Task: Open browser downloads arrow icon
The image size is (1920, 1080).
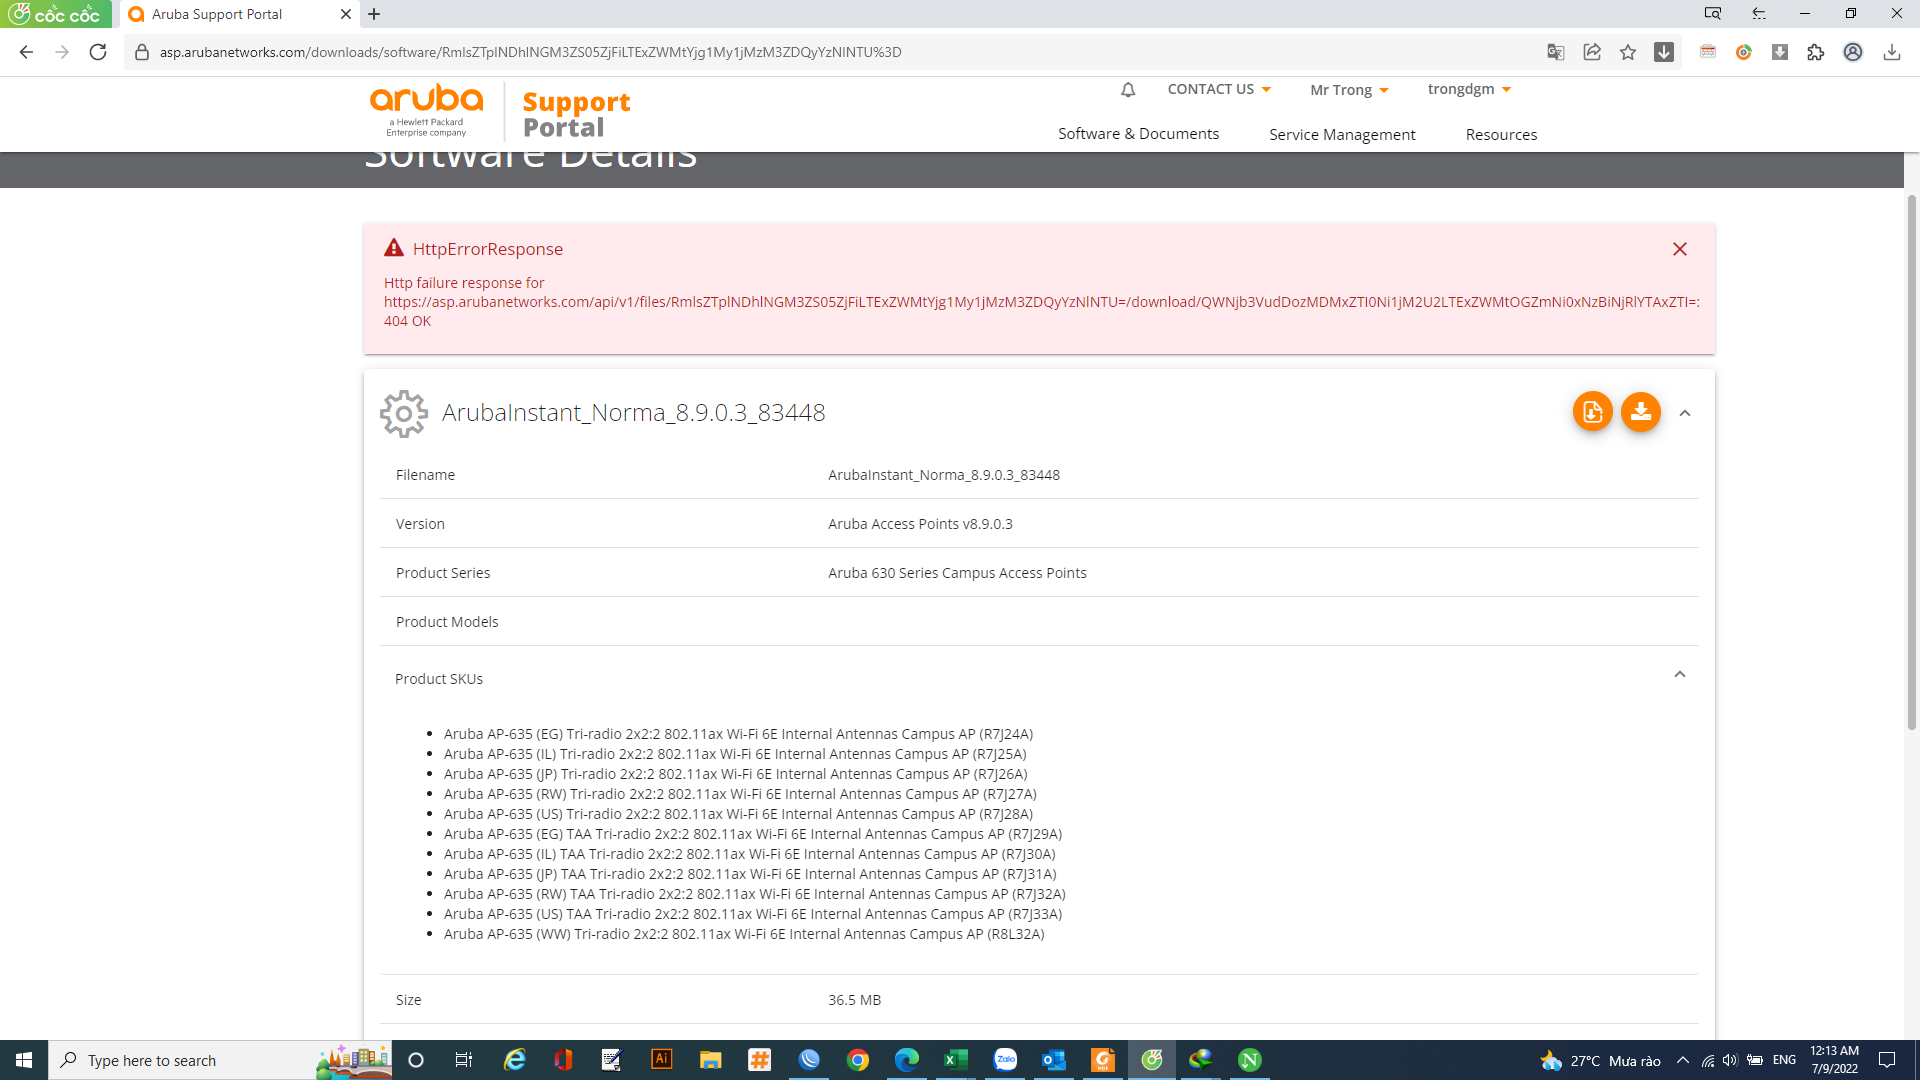Action: click(1664, 52)
